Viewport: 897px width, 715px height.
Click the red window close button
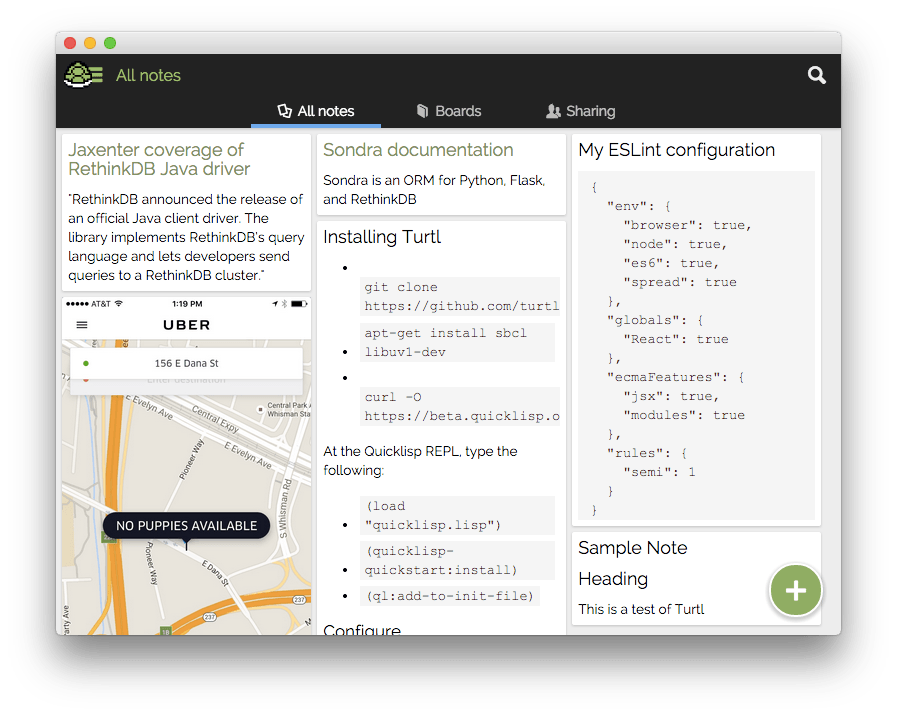click(x=70, y=43)
